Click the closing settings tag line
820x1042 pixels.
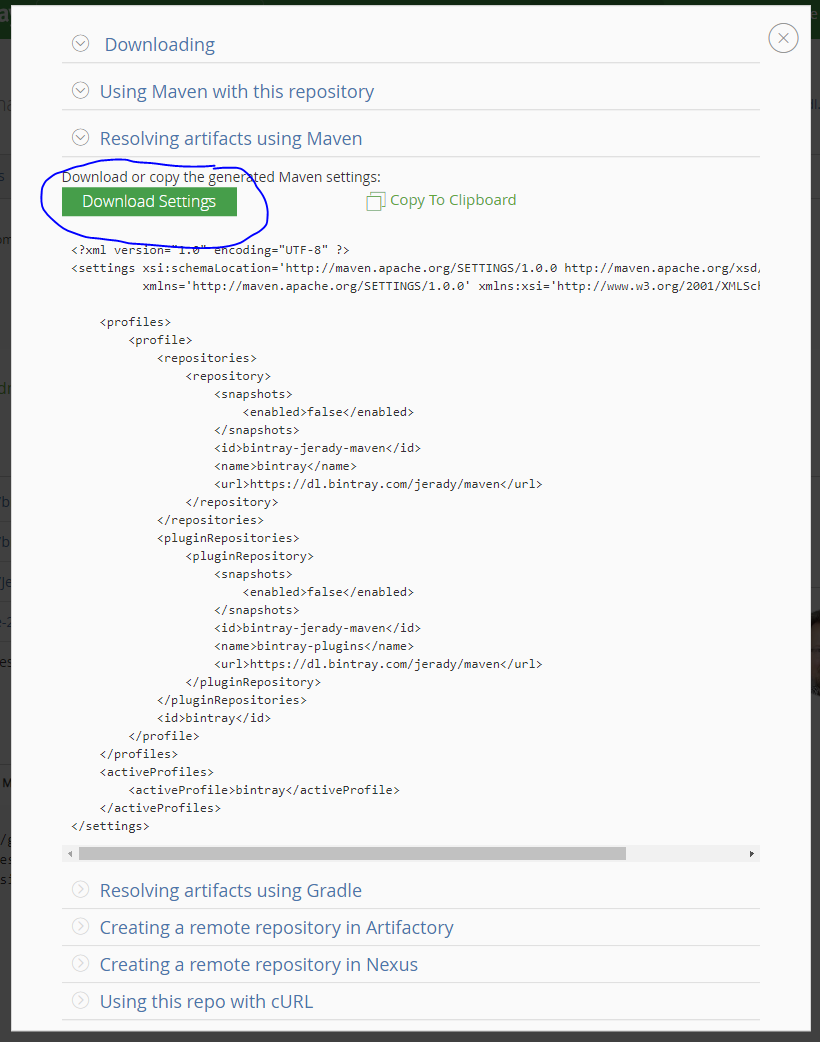pos(110,826)
